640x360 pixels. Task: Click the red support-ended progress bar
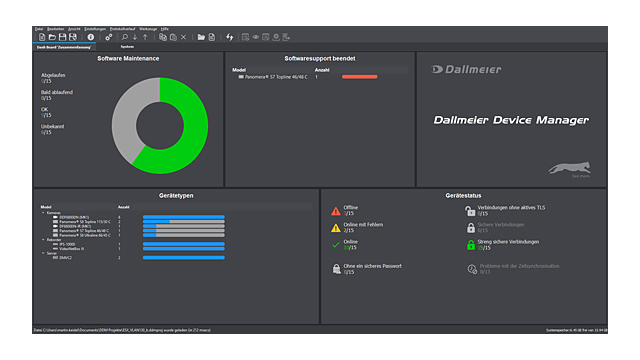click(x=360, y=77)
